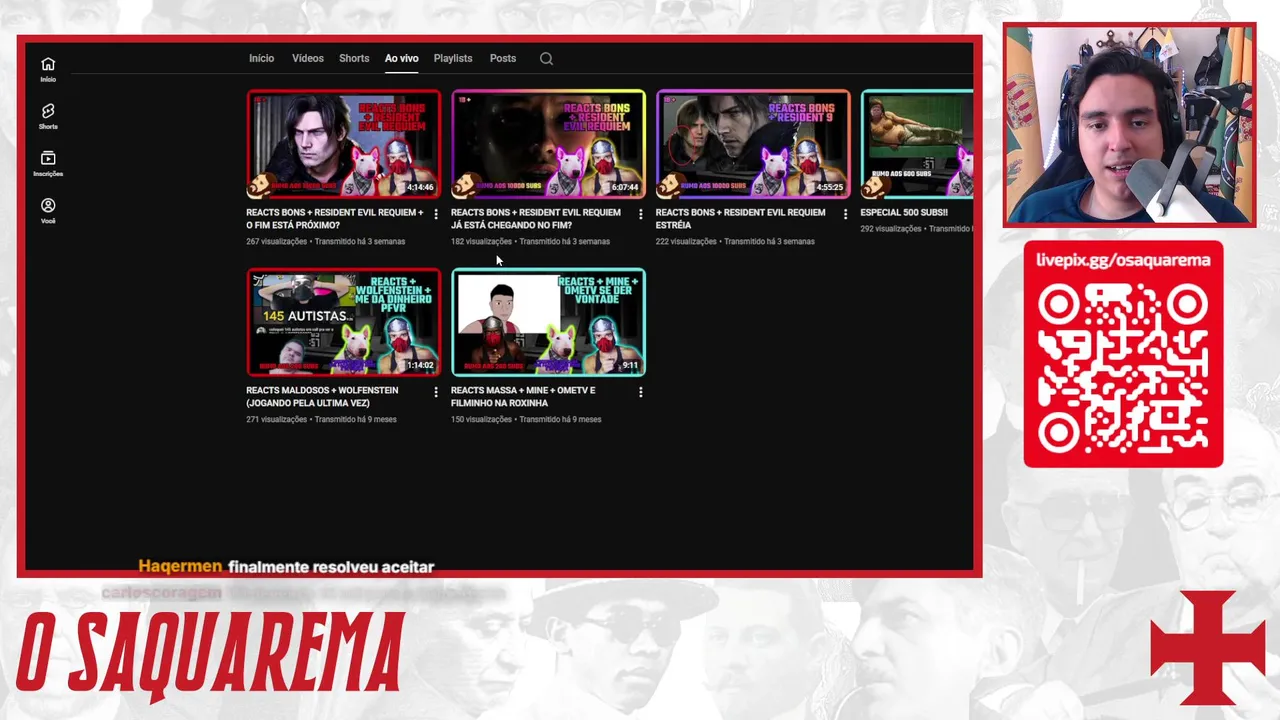Screen dimensions: 1280x720
Task: Click '267 visualizações' metadata text
Action: point(276,242)
